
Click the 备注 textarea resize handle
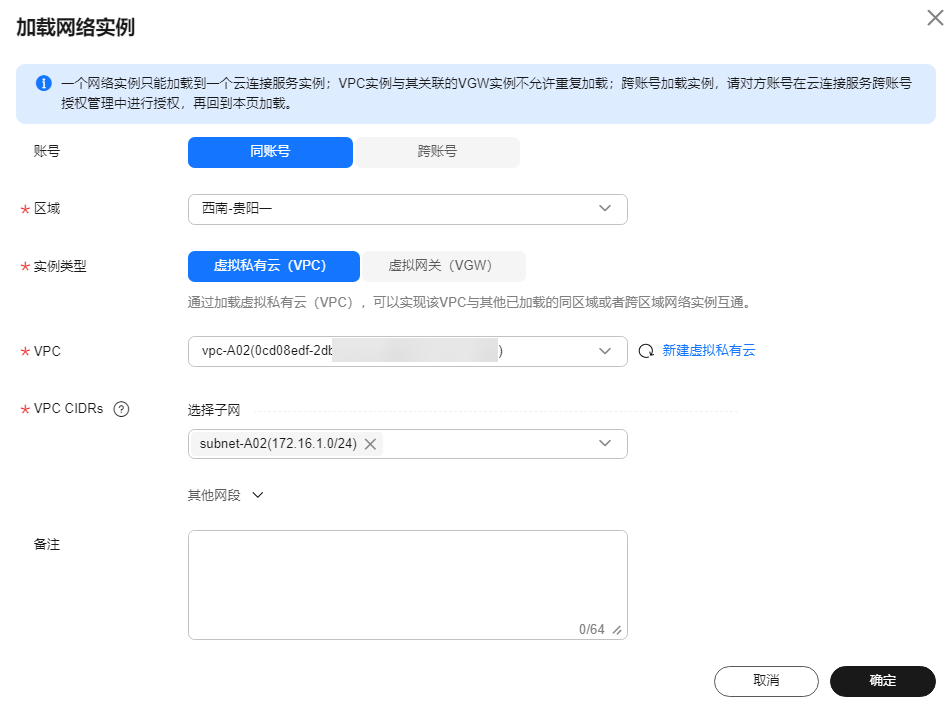pyautogui.click(x=617, y=630)
